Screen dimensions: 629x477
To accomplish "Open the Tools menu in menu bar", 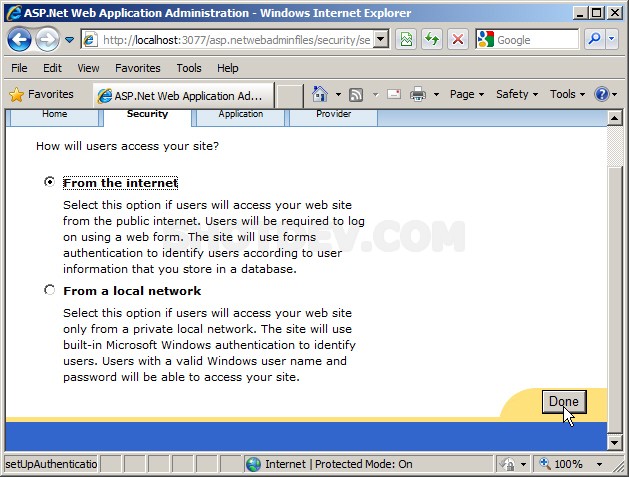I will click(x=189, y=68).
